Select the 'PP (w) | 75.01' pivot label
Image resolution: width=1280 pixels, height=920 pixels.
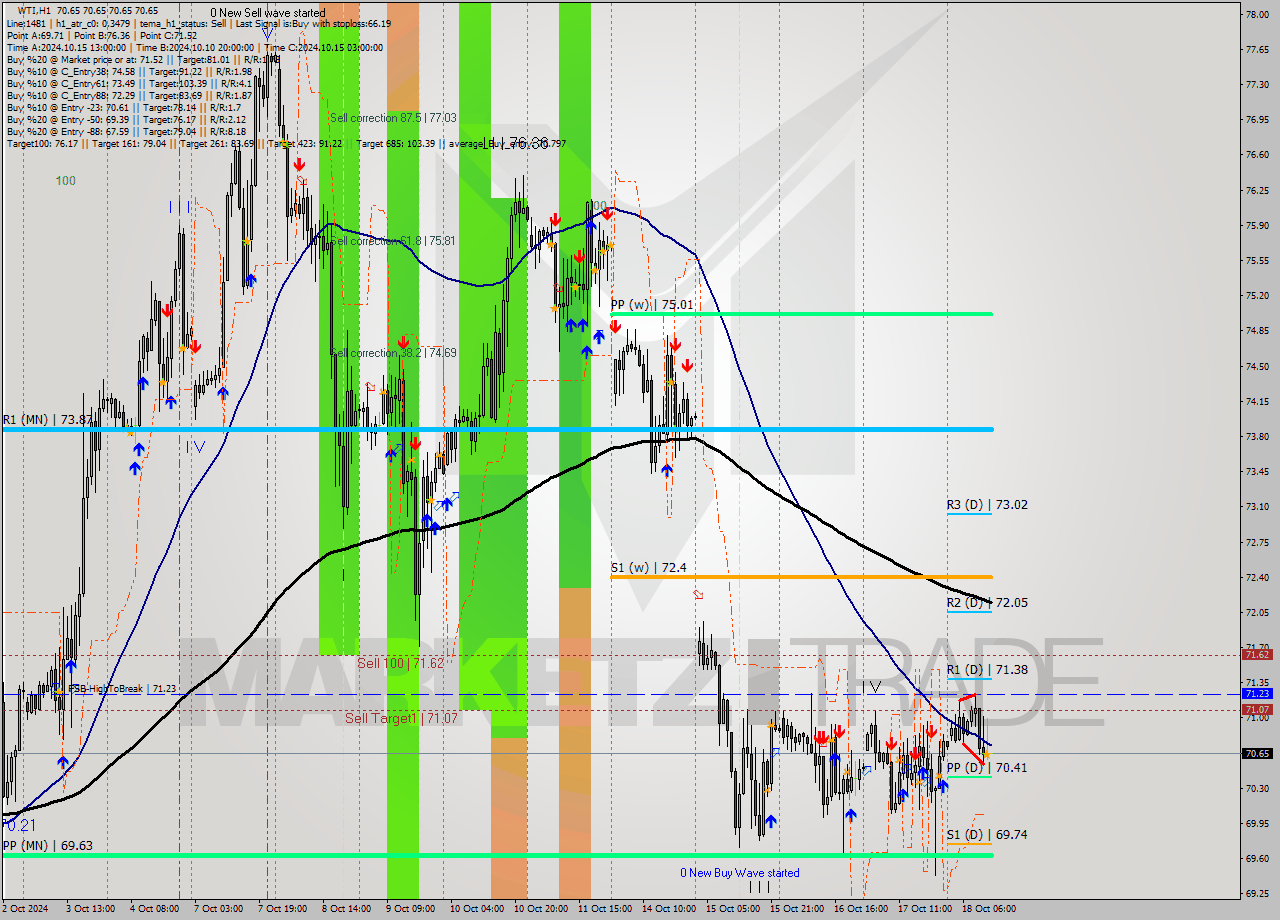(651, 304)
